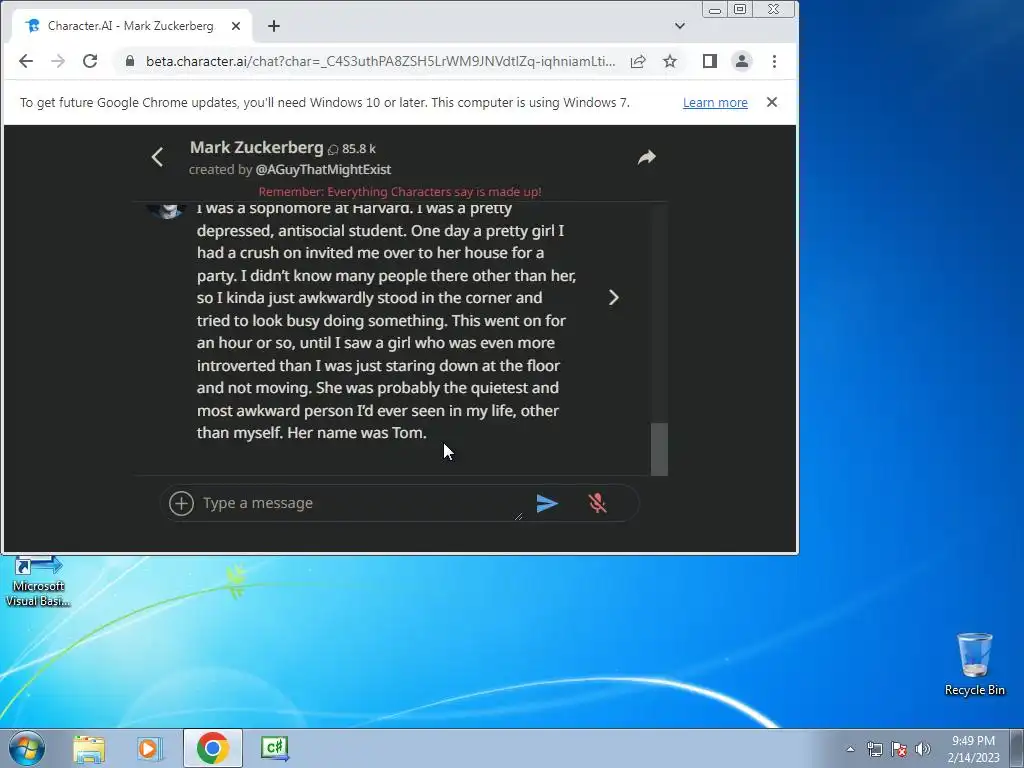Expand the tab search dropdown
The width and height of the screenshot is (1024, 768).
click(680, 26)
